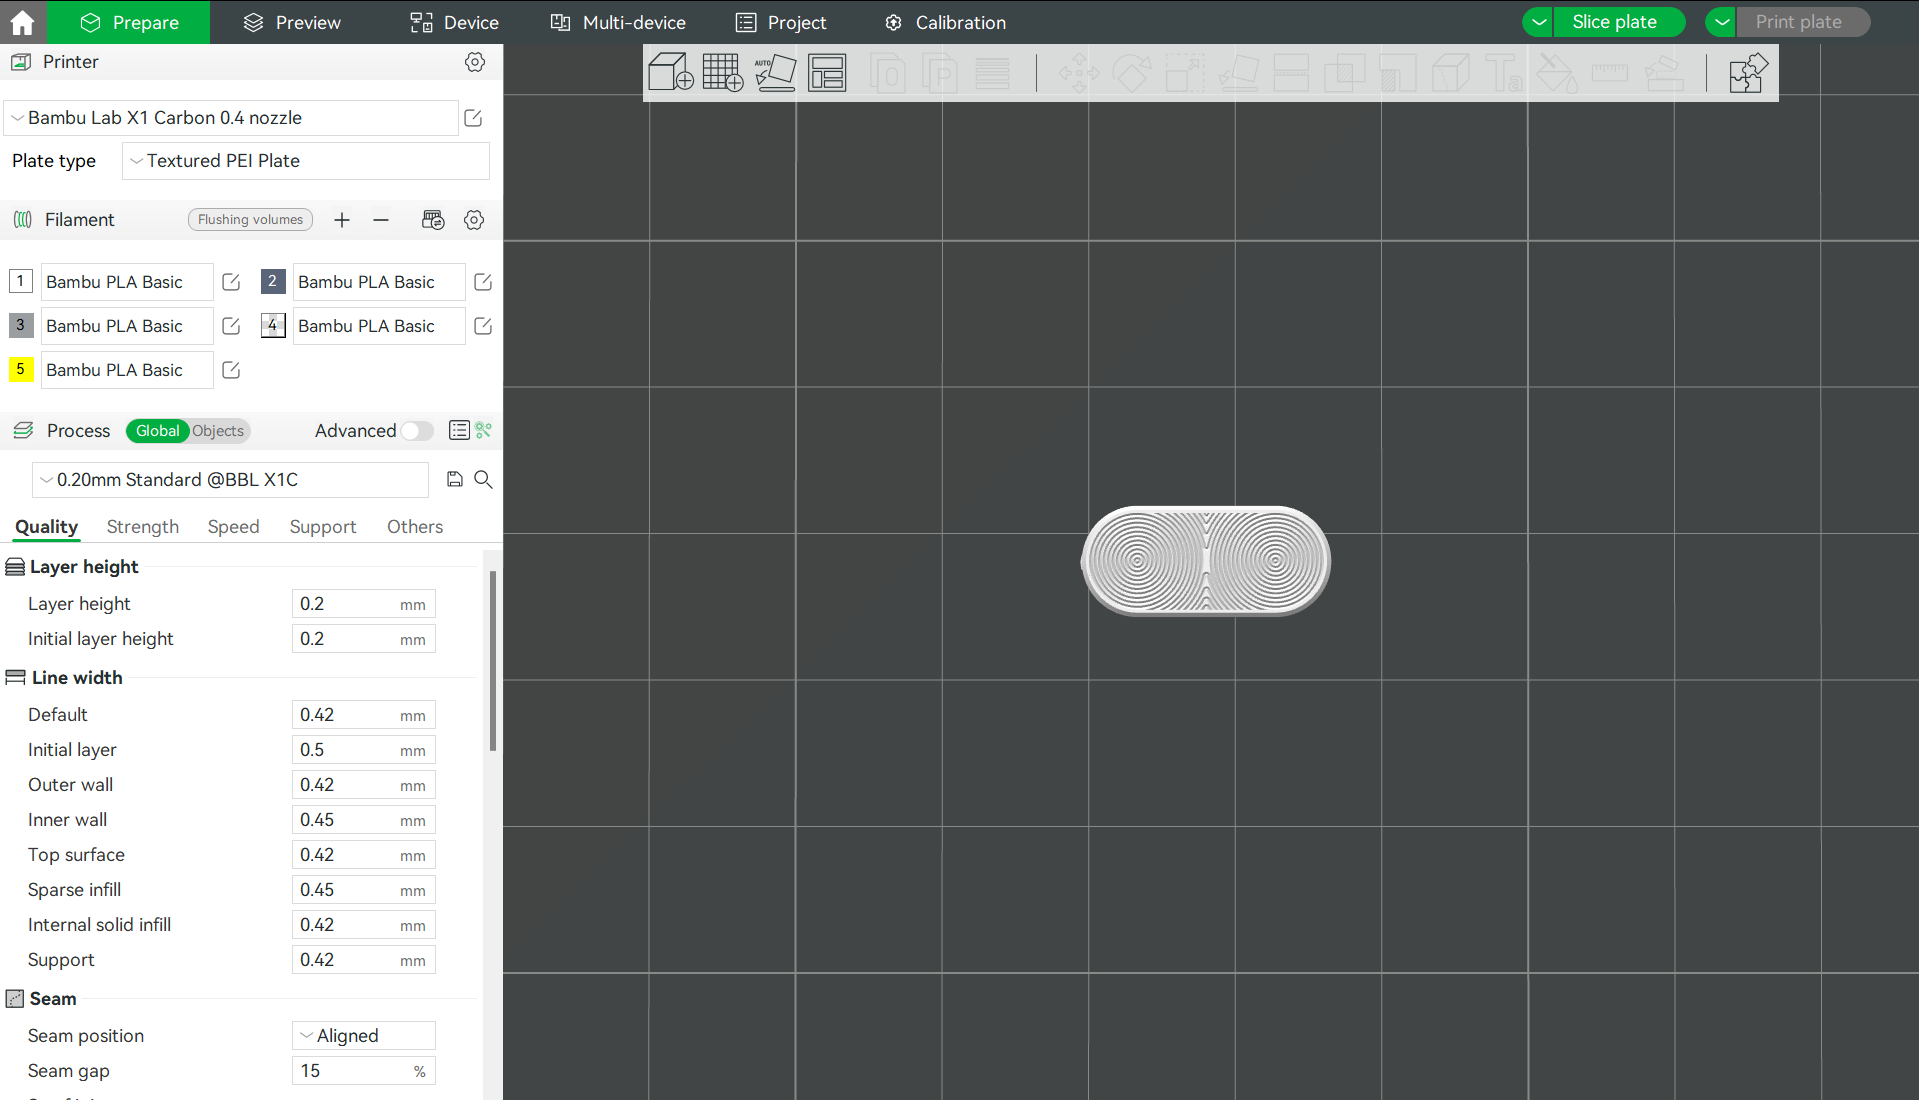This screenshot has height=1100, width=1919.
Task: Click the compare presets icon
Action: 484,431
